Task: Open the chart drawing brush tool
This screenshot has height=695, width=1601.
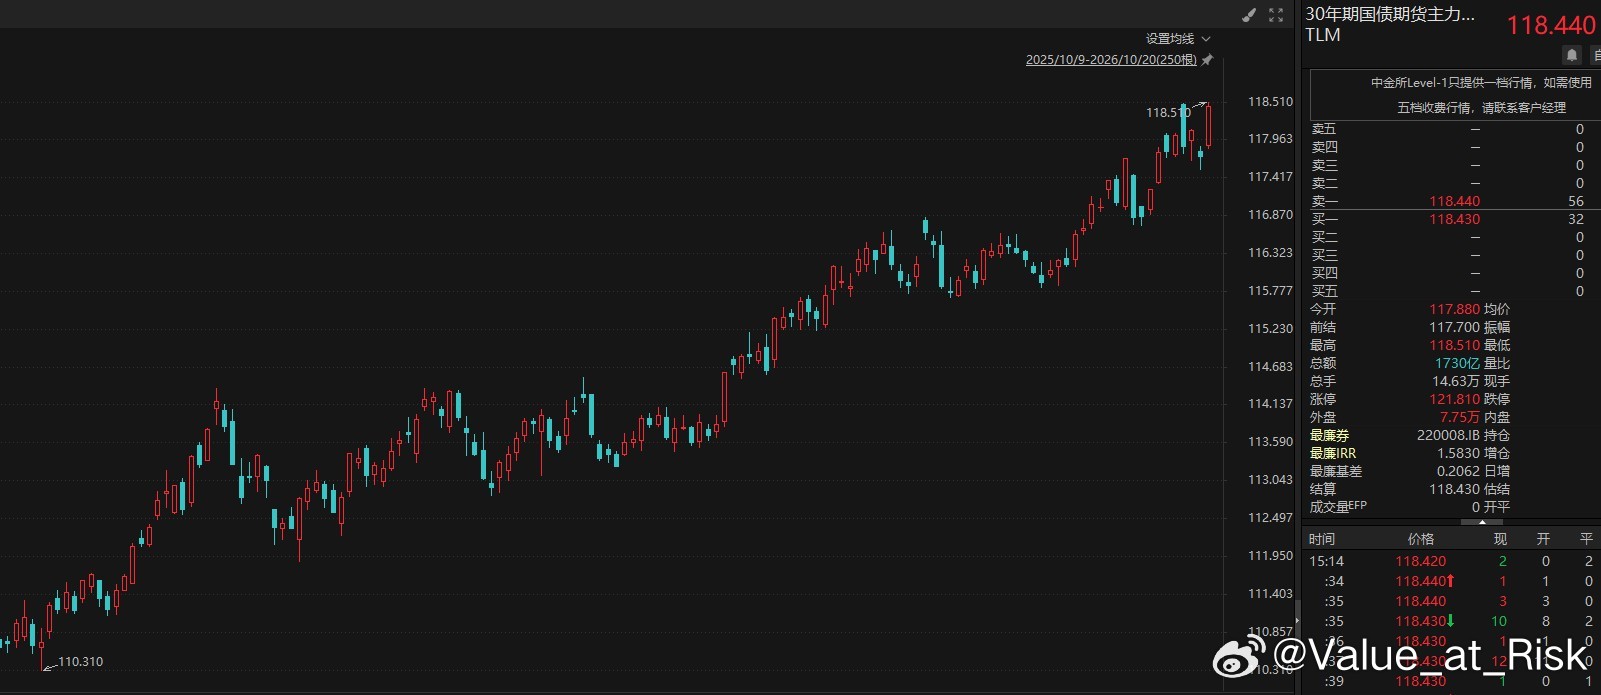Action: click(1249, 15)
